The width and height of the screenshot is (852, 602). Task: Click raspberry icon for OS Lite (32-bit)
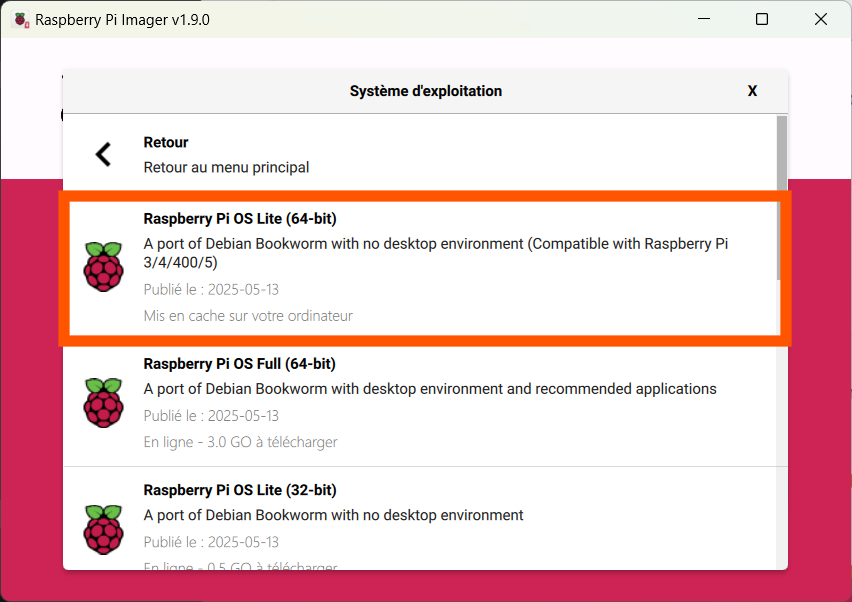pyautogui.click(x=103, y=529)
